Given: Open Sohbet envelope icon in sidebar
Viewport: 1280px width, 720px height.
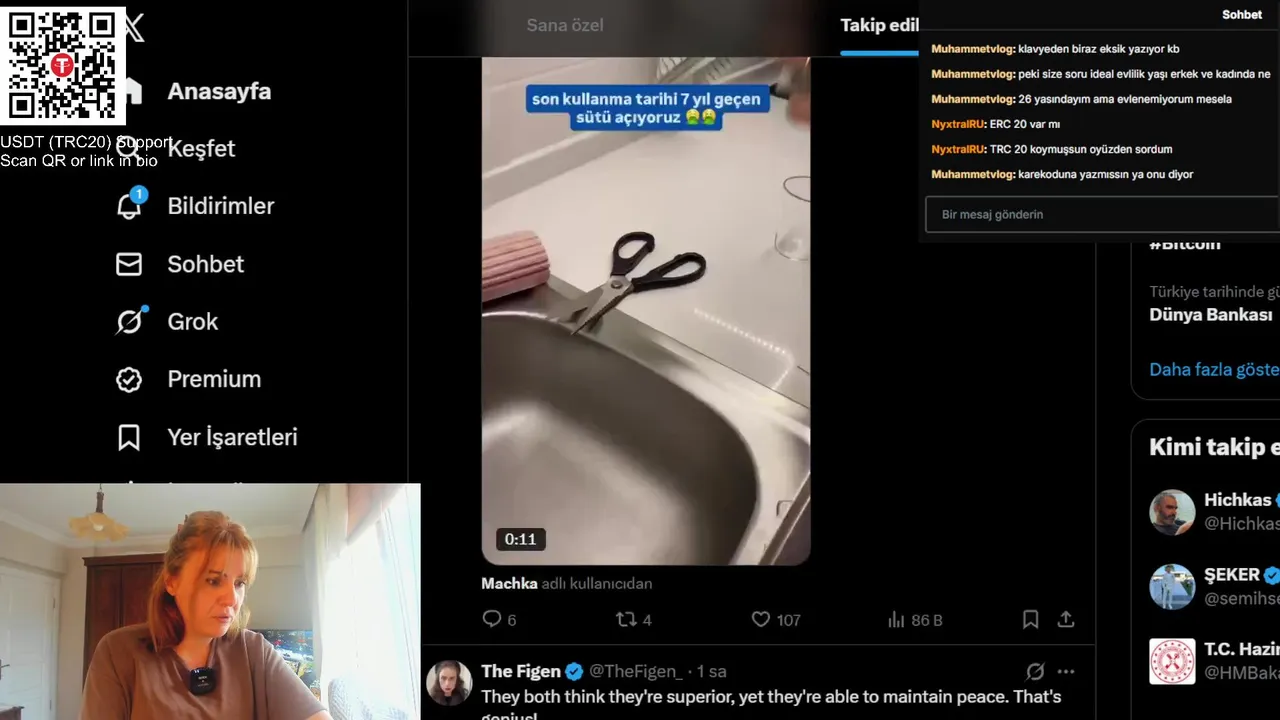Looking at the screenshot, I should (129, 264).
